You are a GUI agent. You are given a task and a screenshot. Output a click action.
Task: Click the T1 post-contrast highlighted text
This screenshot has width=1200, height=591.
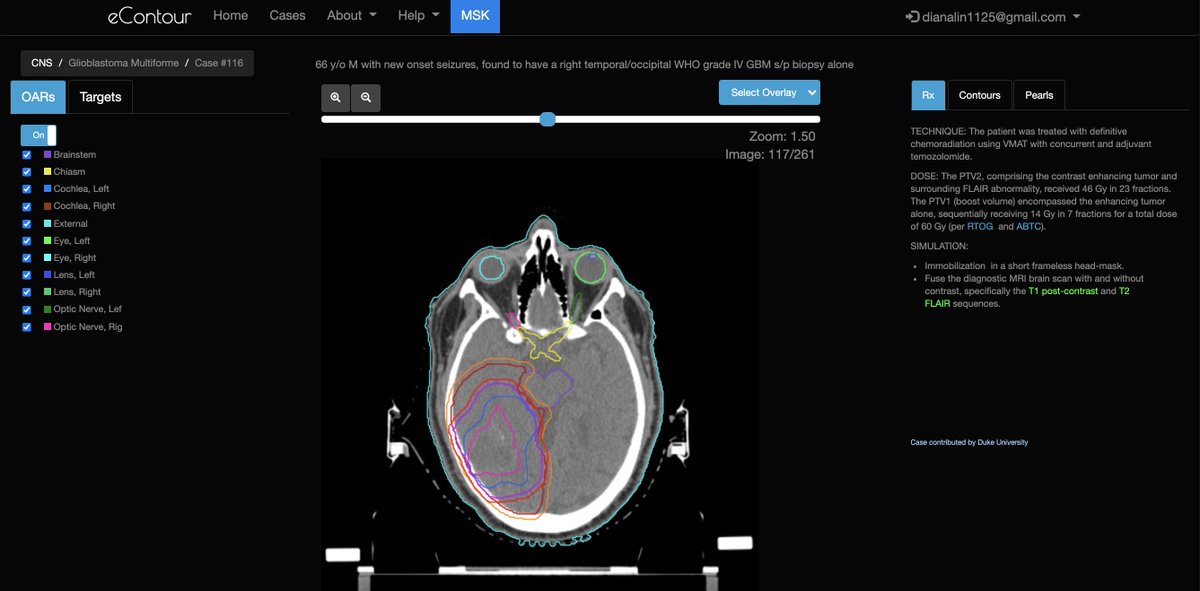(1062, 291)
